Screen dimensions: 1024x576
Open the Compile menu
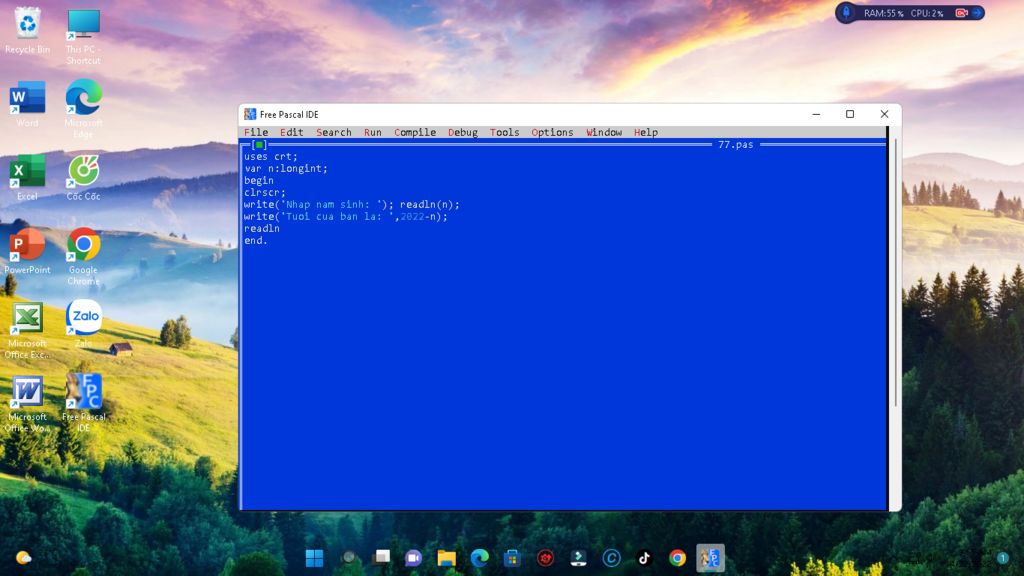coord(415,132)
